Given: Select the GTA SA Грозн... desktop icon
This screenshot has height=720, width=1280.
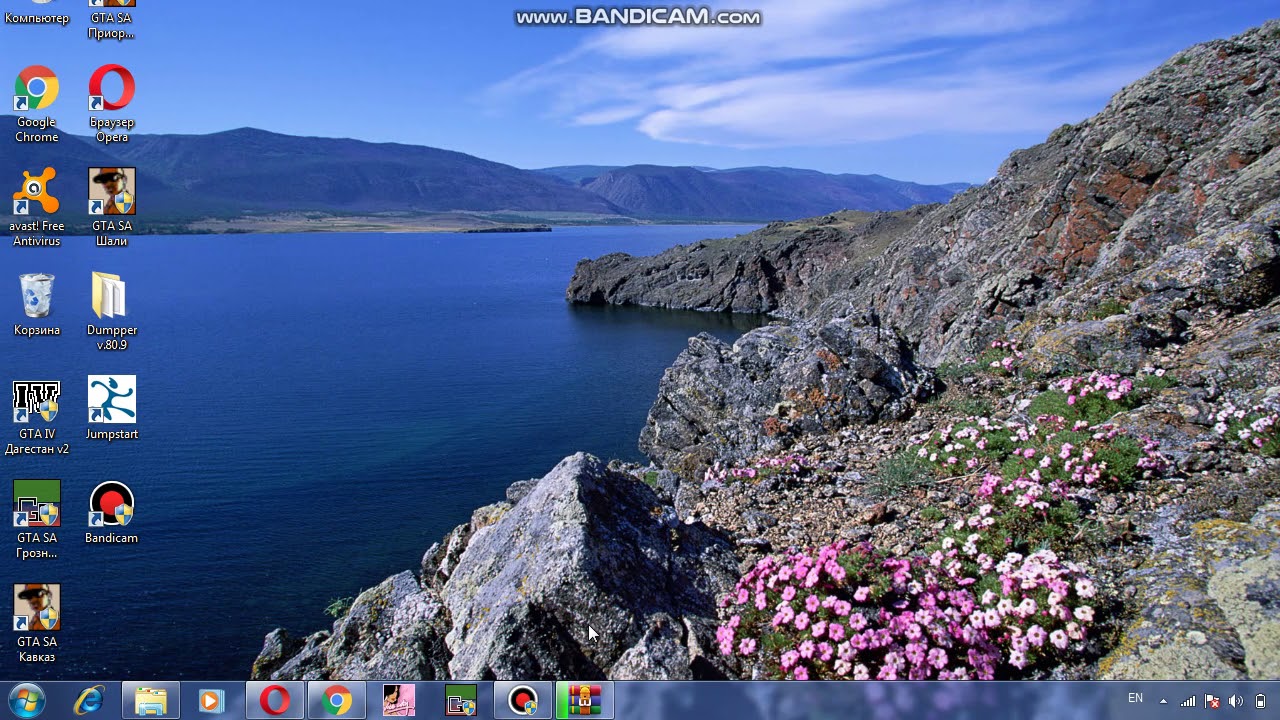Looking at the screenshot, I should [x=37, y=520].
